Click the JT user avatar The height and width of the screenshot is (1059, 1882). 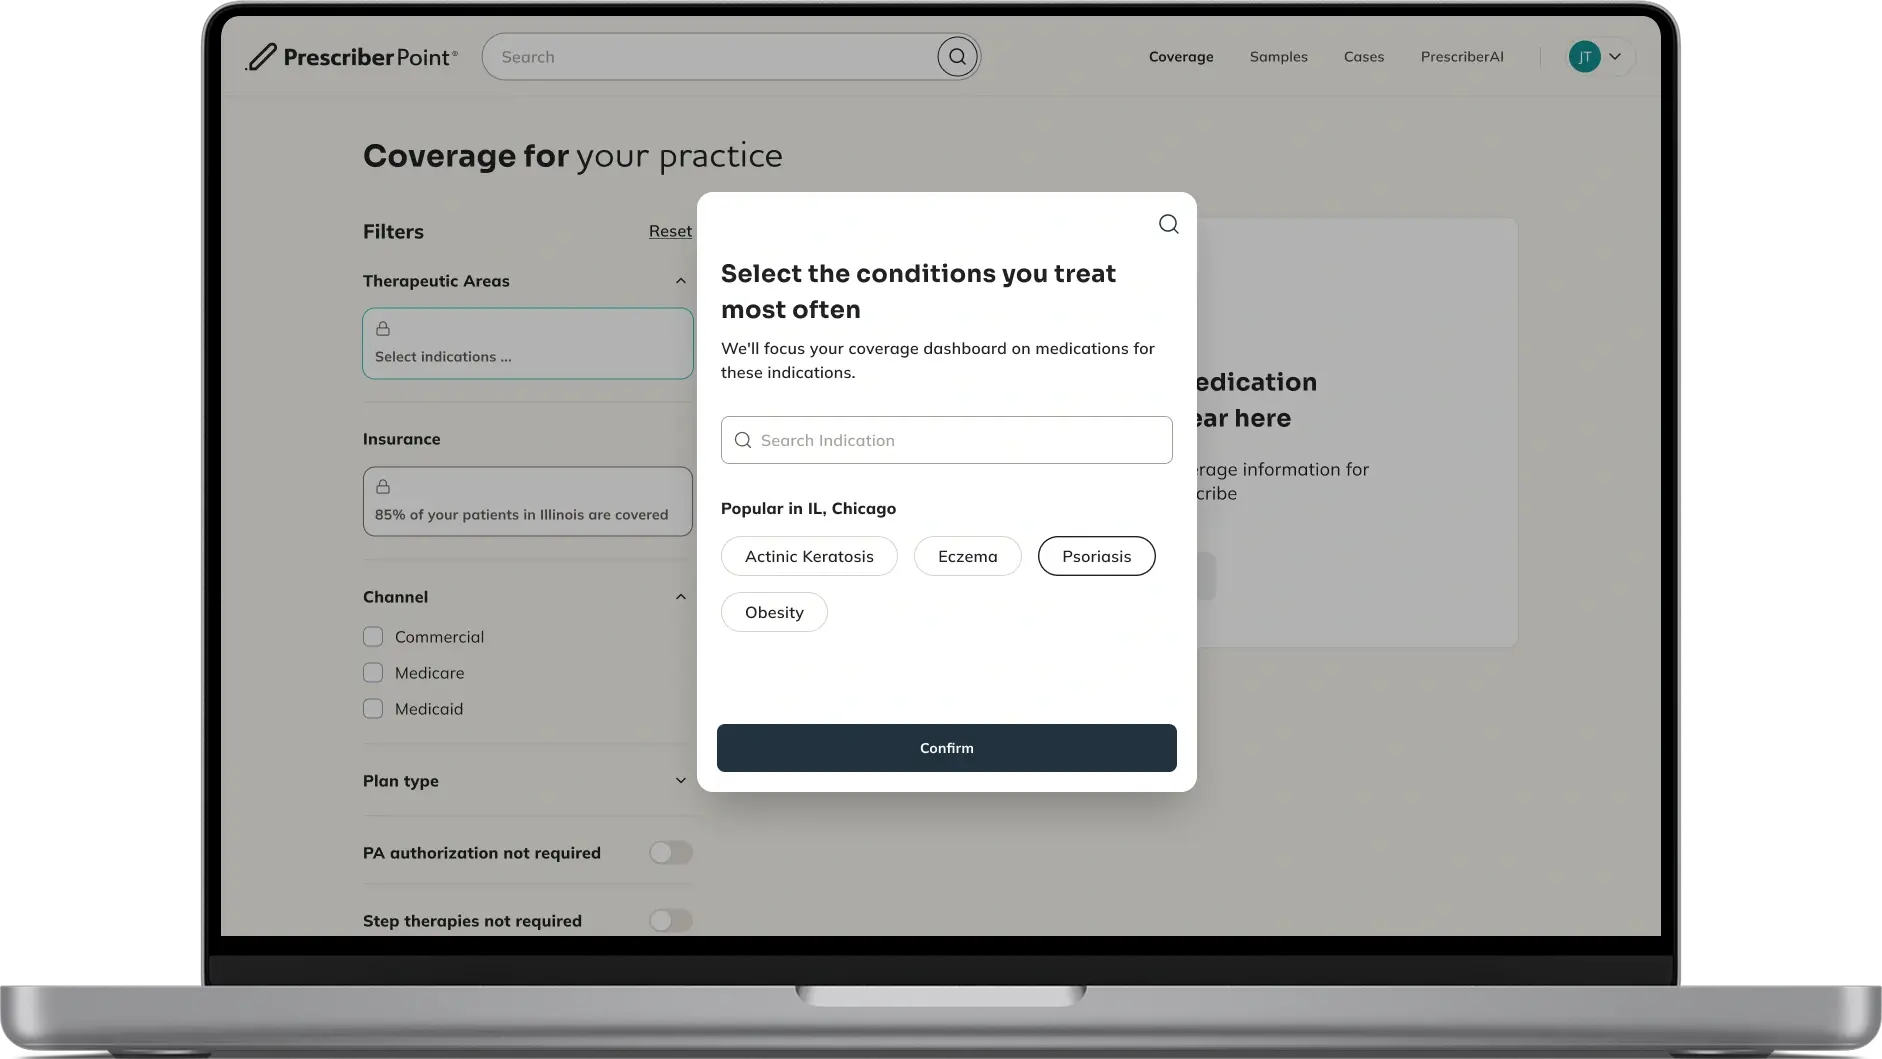[1584, 57]
